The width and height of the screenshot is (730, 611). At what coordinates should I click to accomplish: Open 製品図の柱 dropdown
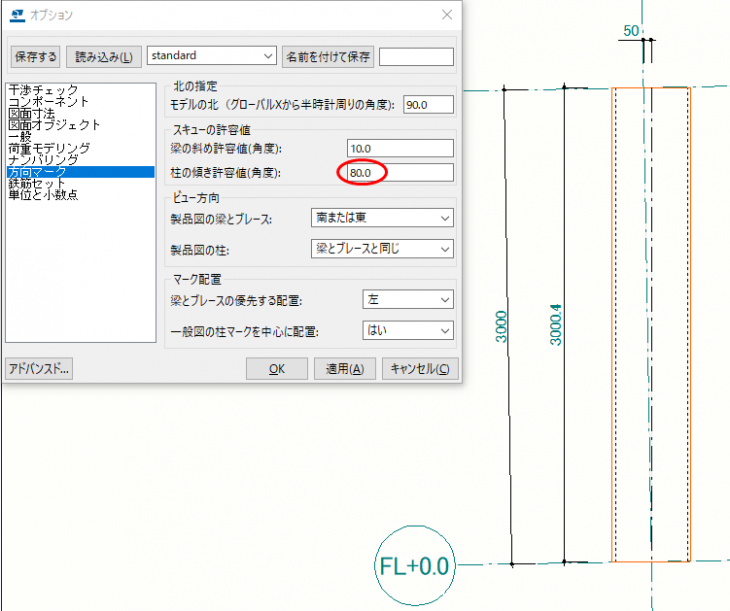(x=382, y=249)
